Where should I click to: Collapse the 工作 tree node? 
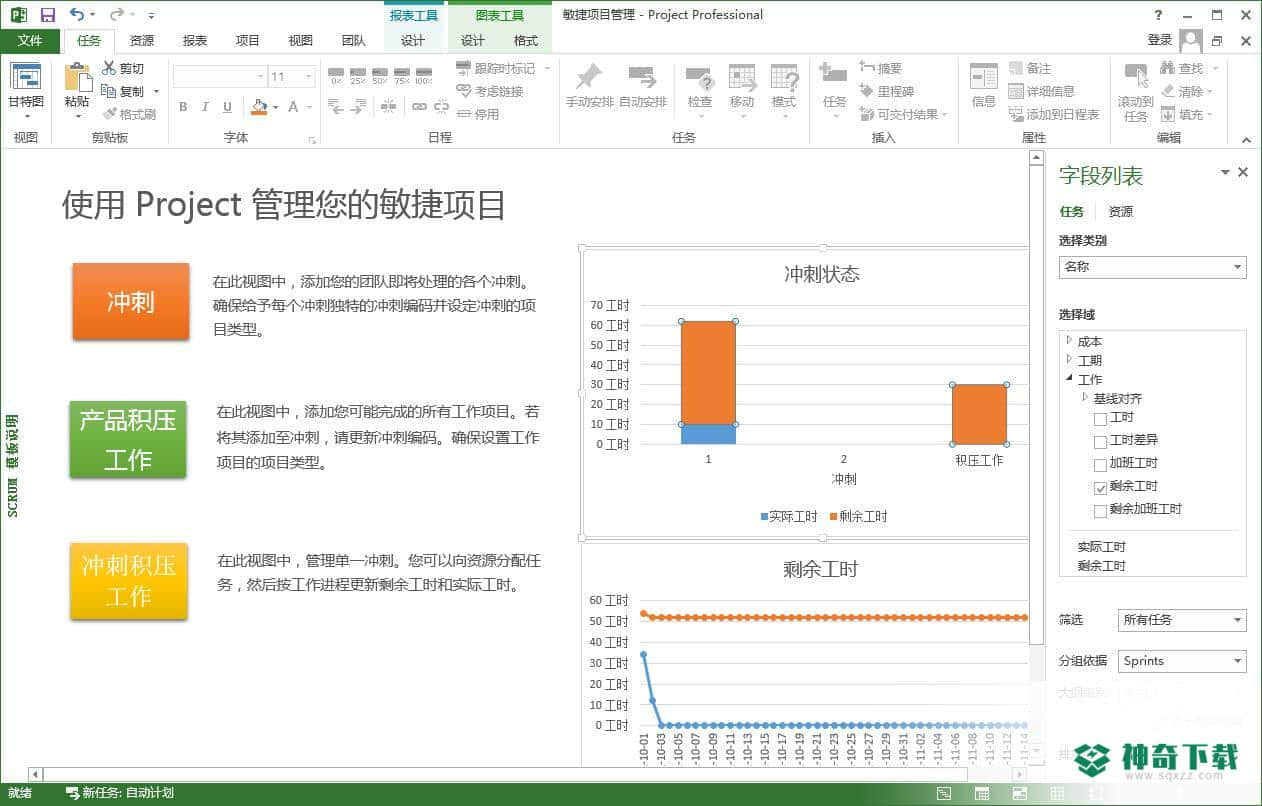[1069, 379]
